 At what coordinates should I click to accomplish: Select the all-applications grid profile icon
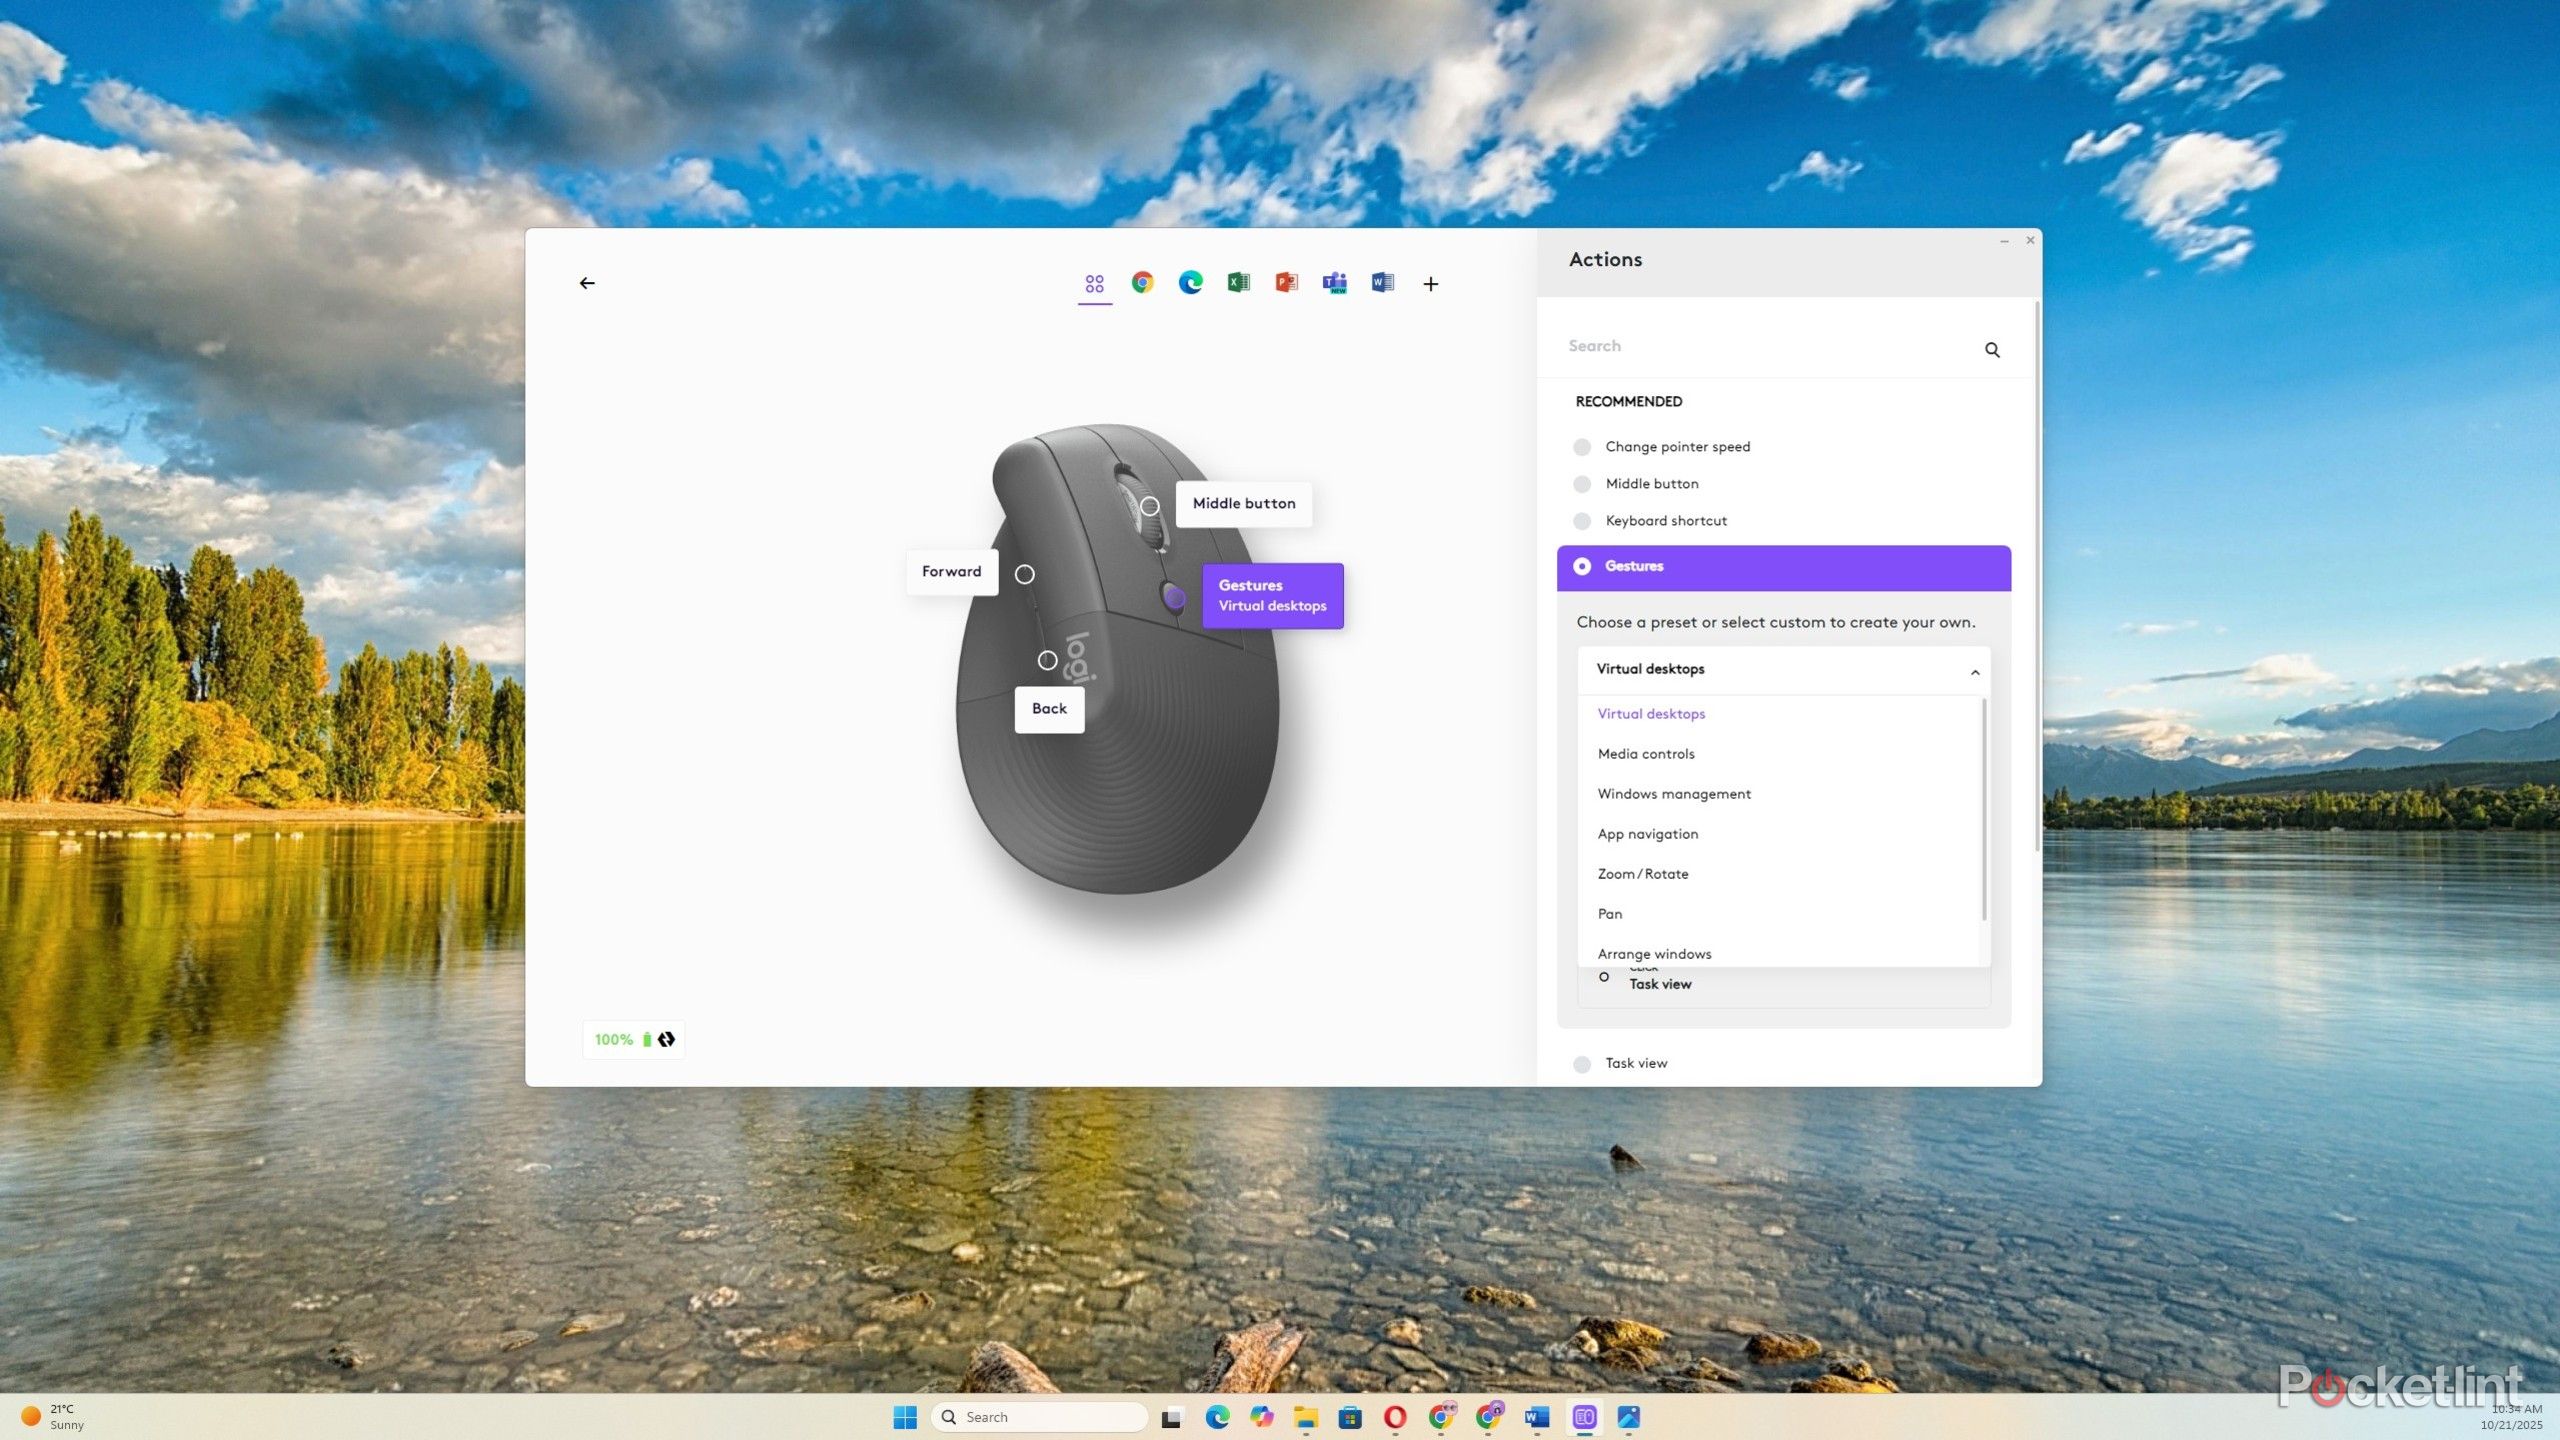pyautogui.click(x=1095, y=284)
